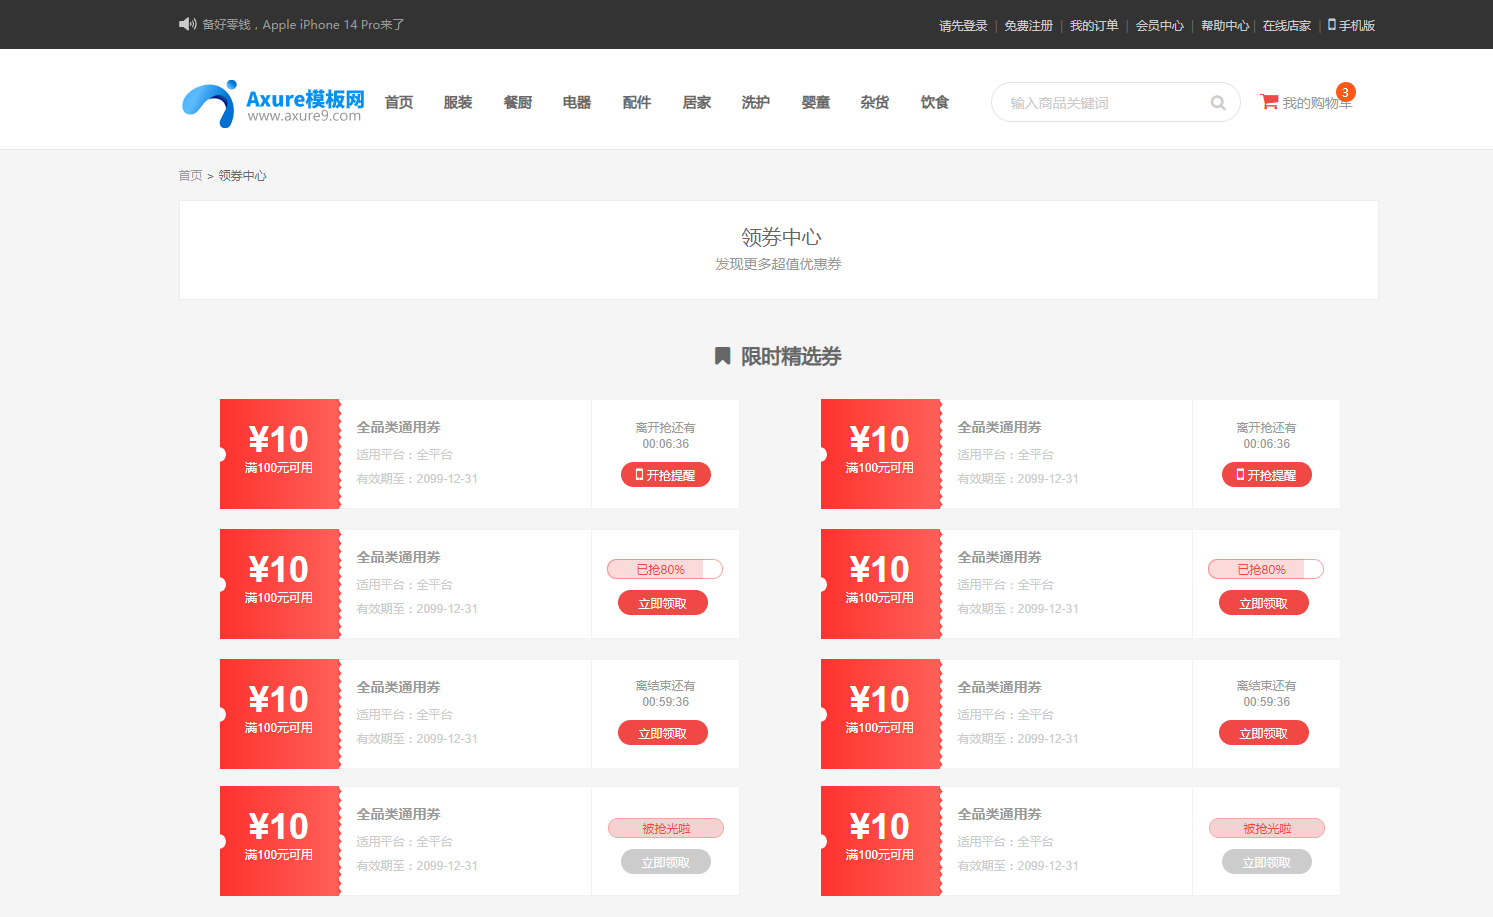This screenshot has height=917, width=1493.
Task: Click grey 立即领取 under left-column 被抢光啦
Action: [x=666, y=862]
